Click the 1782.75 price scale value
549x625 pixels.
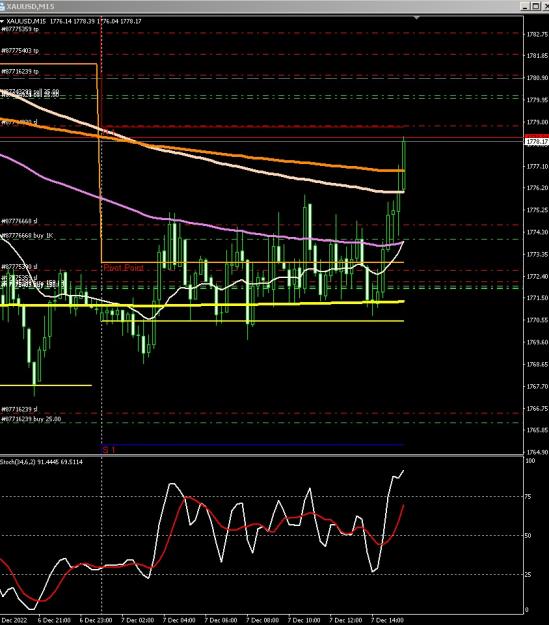tap(537, 35)
